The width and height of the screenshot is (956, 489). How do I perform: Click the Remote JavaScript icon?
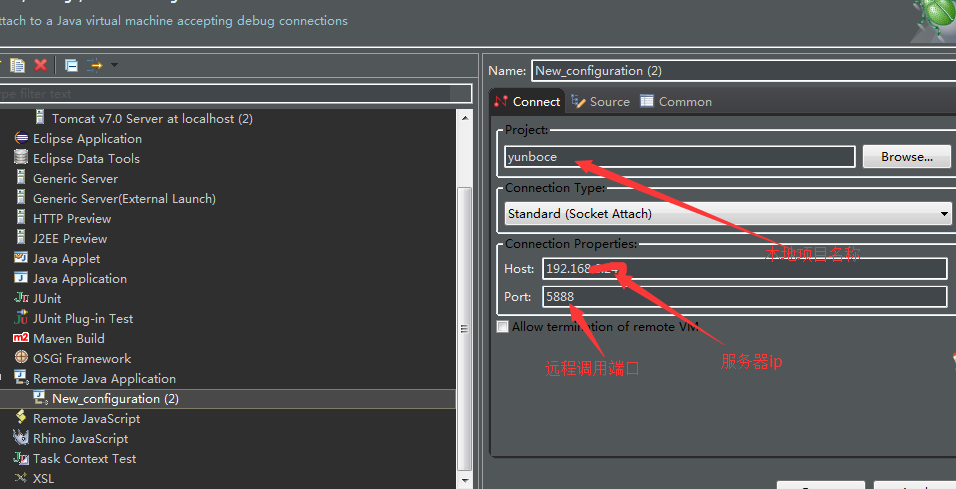pos(21,418)
